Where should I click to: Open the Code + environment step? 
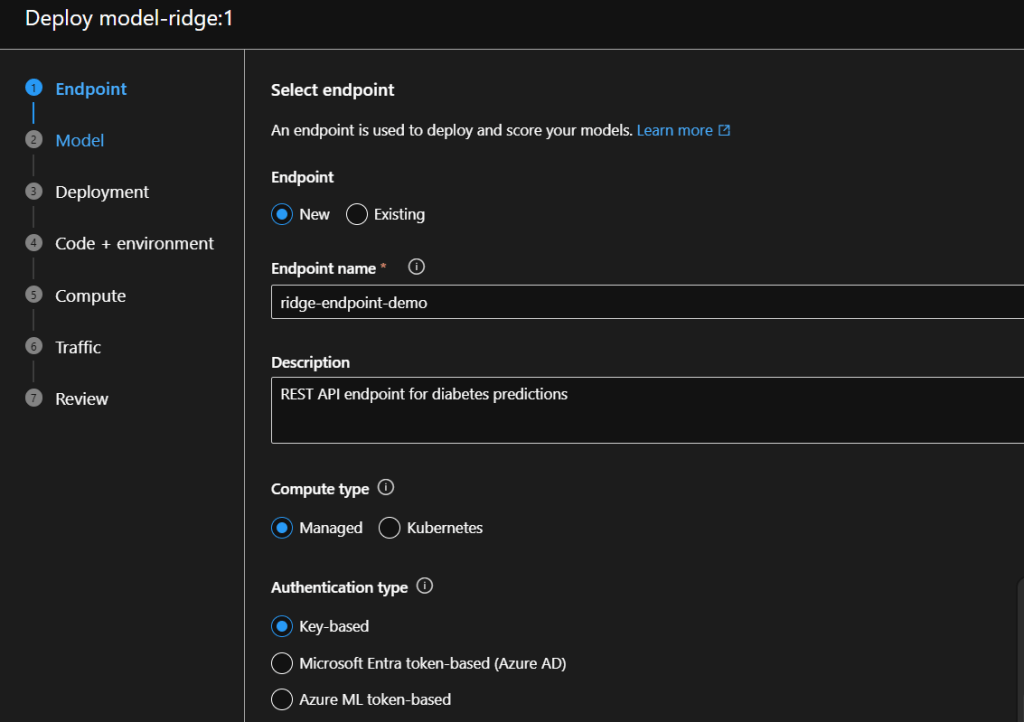pyautogui.click(x=134, y=243)
